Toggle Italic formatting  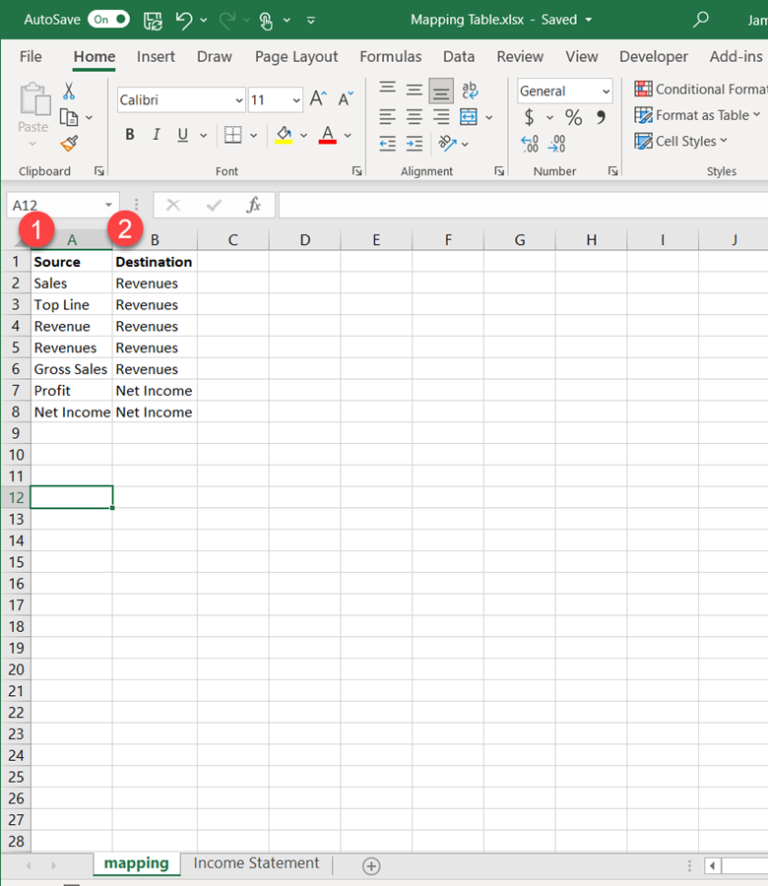click(x=156, y=135)
